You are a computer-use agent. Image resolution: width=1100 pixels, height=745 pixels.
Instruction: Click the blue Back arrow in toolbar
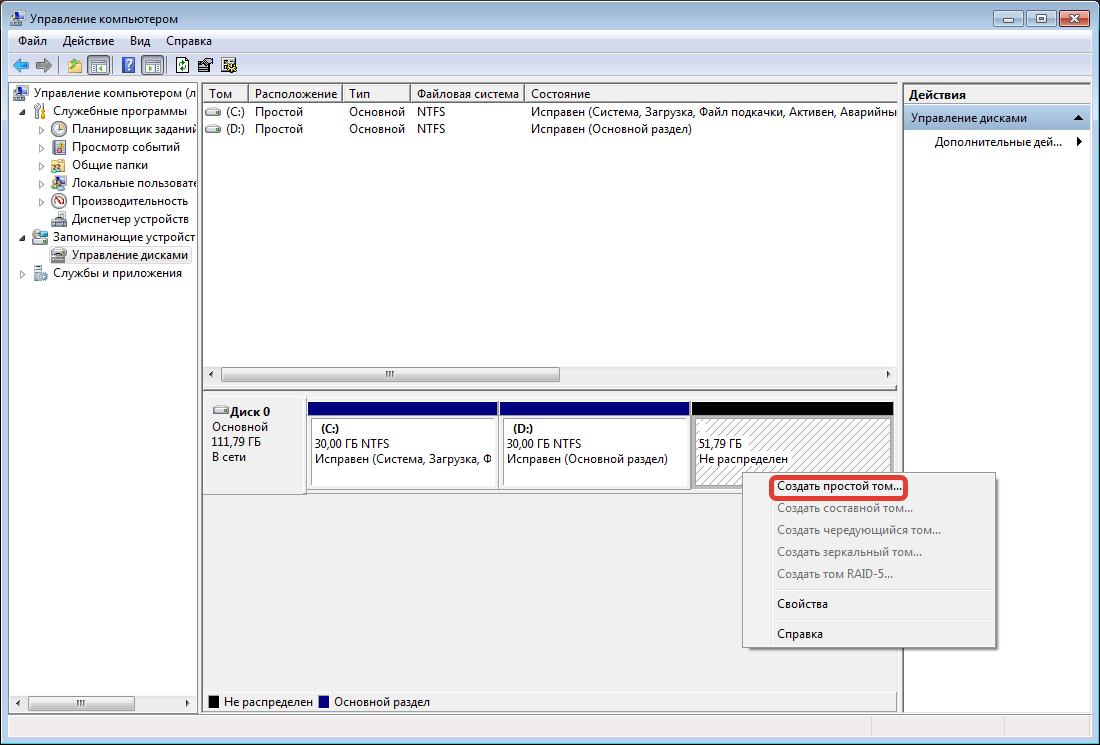pyautogui.click(x=21, y=66)
